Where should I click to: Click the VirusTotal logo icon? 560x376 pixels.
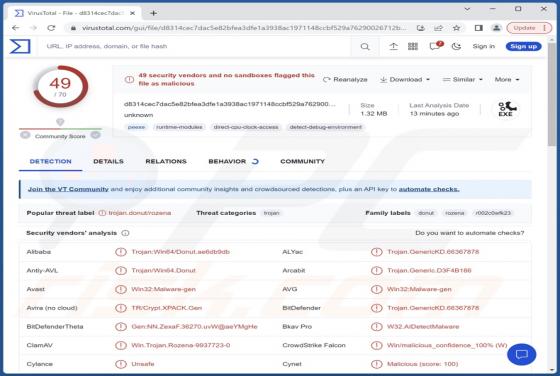20,46
